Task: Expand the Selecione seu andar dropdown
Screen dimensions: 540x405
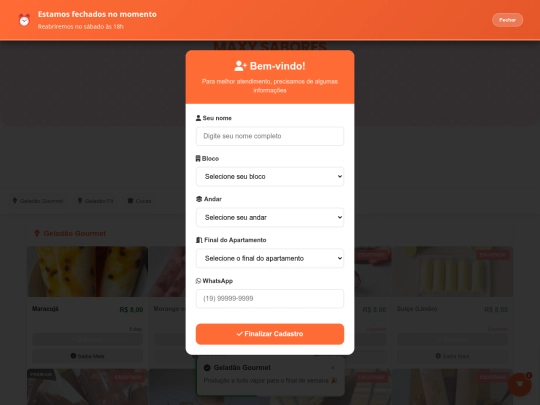Action: coord(270,217)
